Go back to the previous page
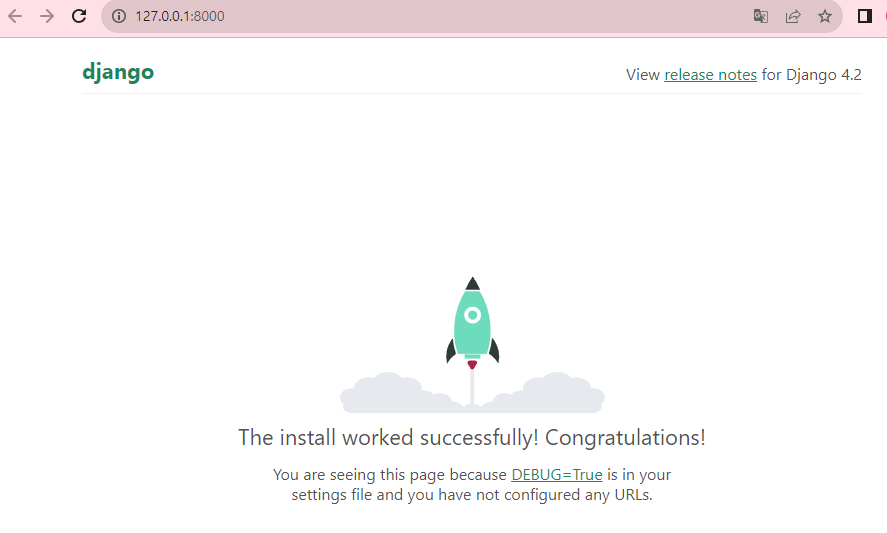This screenshot has height=533, width=887. click(x=15, y=16)
